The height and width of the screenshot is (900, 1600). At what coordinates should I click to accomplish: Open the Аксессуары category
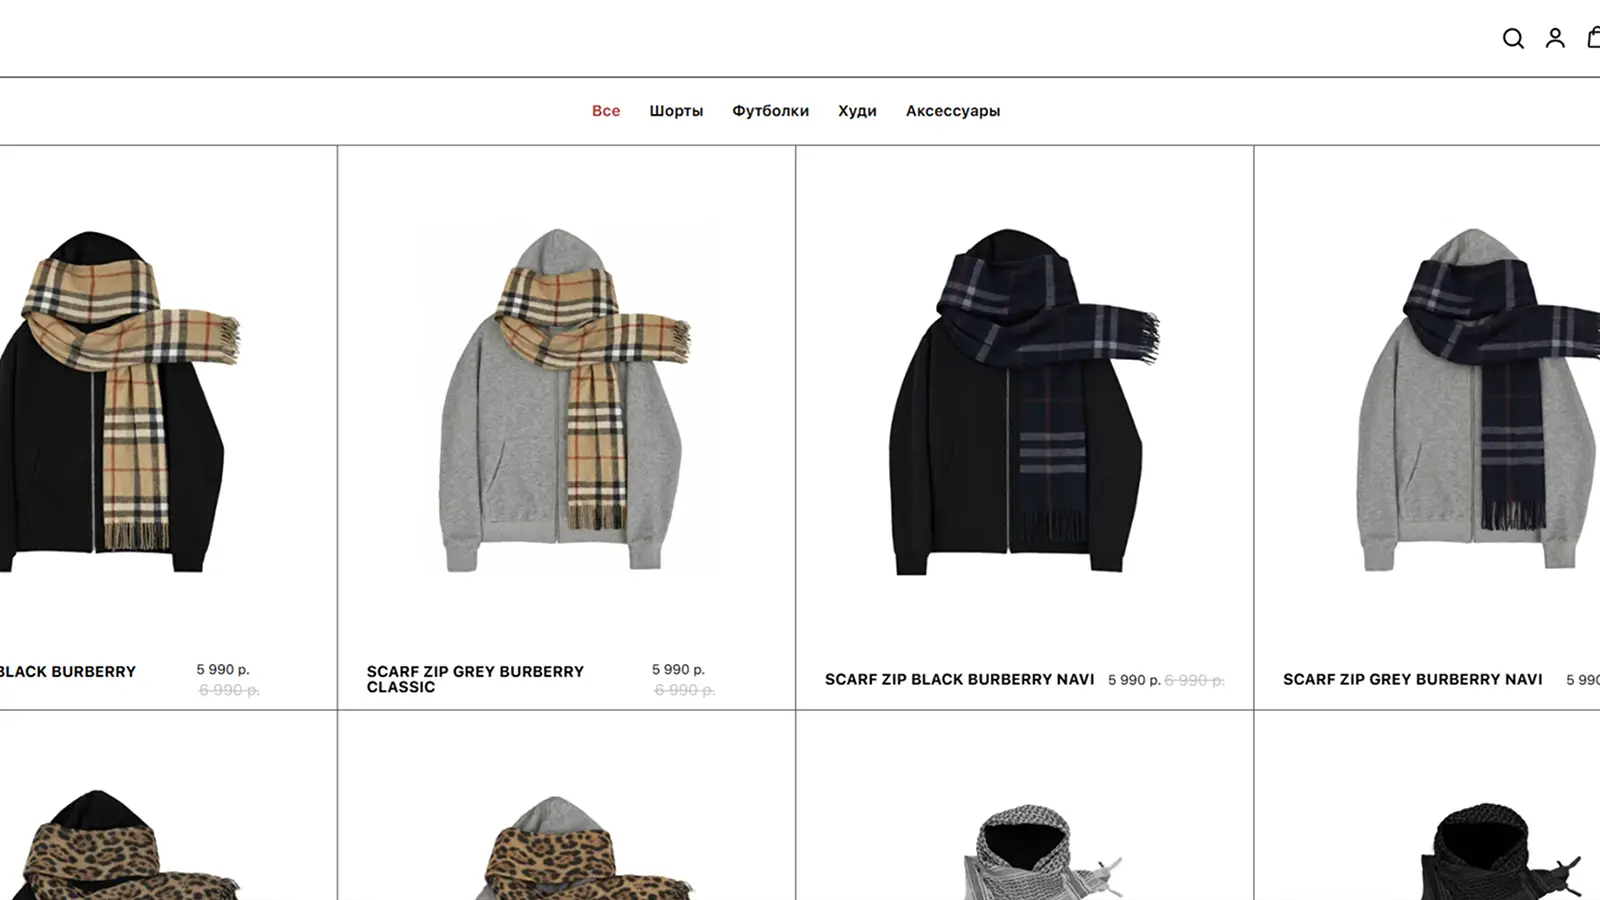(x=953, y=111)
